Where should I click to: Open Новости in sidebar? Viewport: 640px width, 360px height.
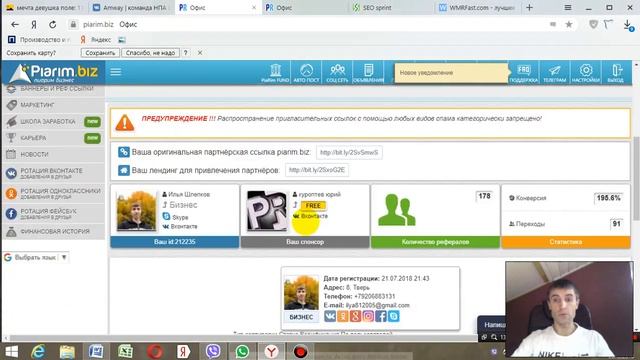(x=53, y=154)
